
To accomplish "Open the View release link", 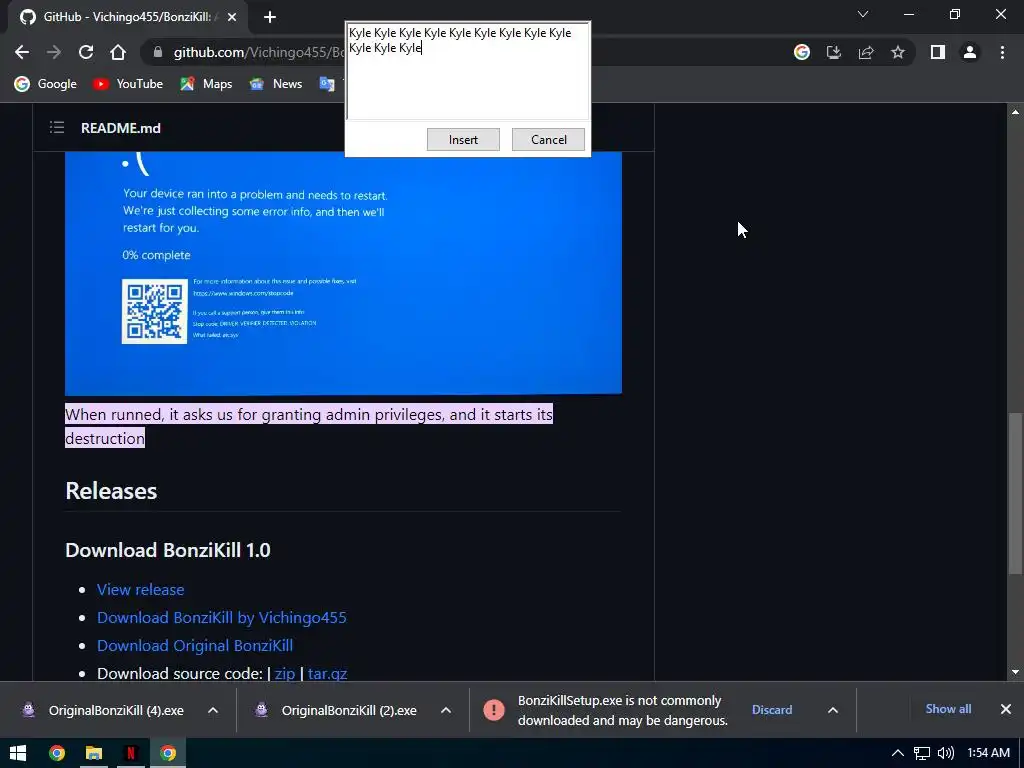I will [140, 590].
